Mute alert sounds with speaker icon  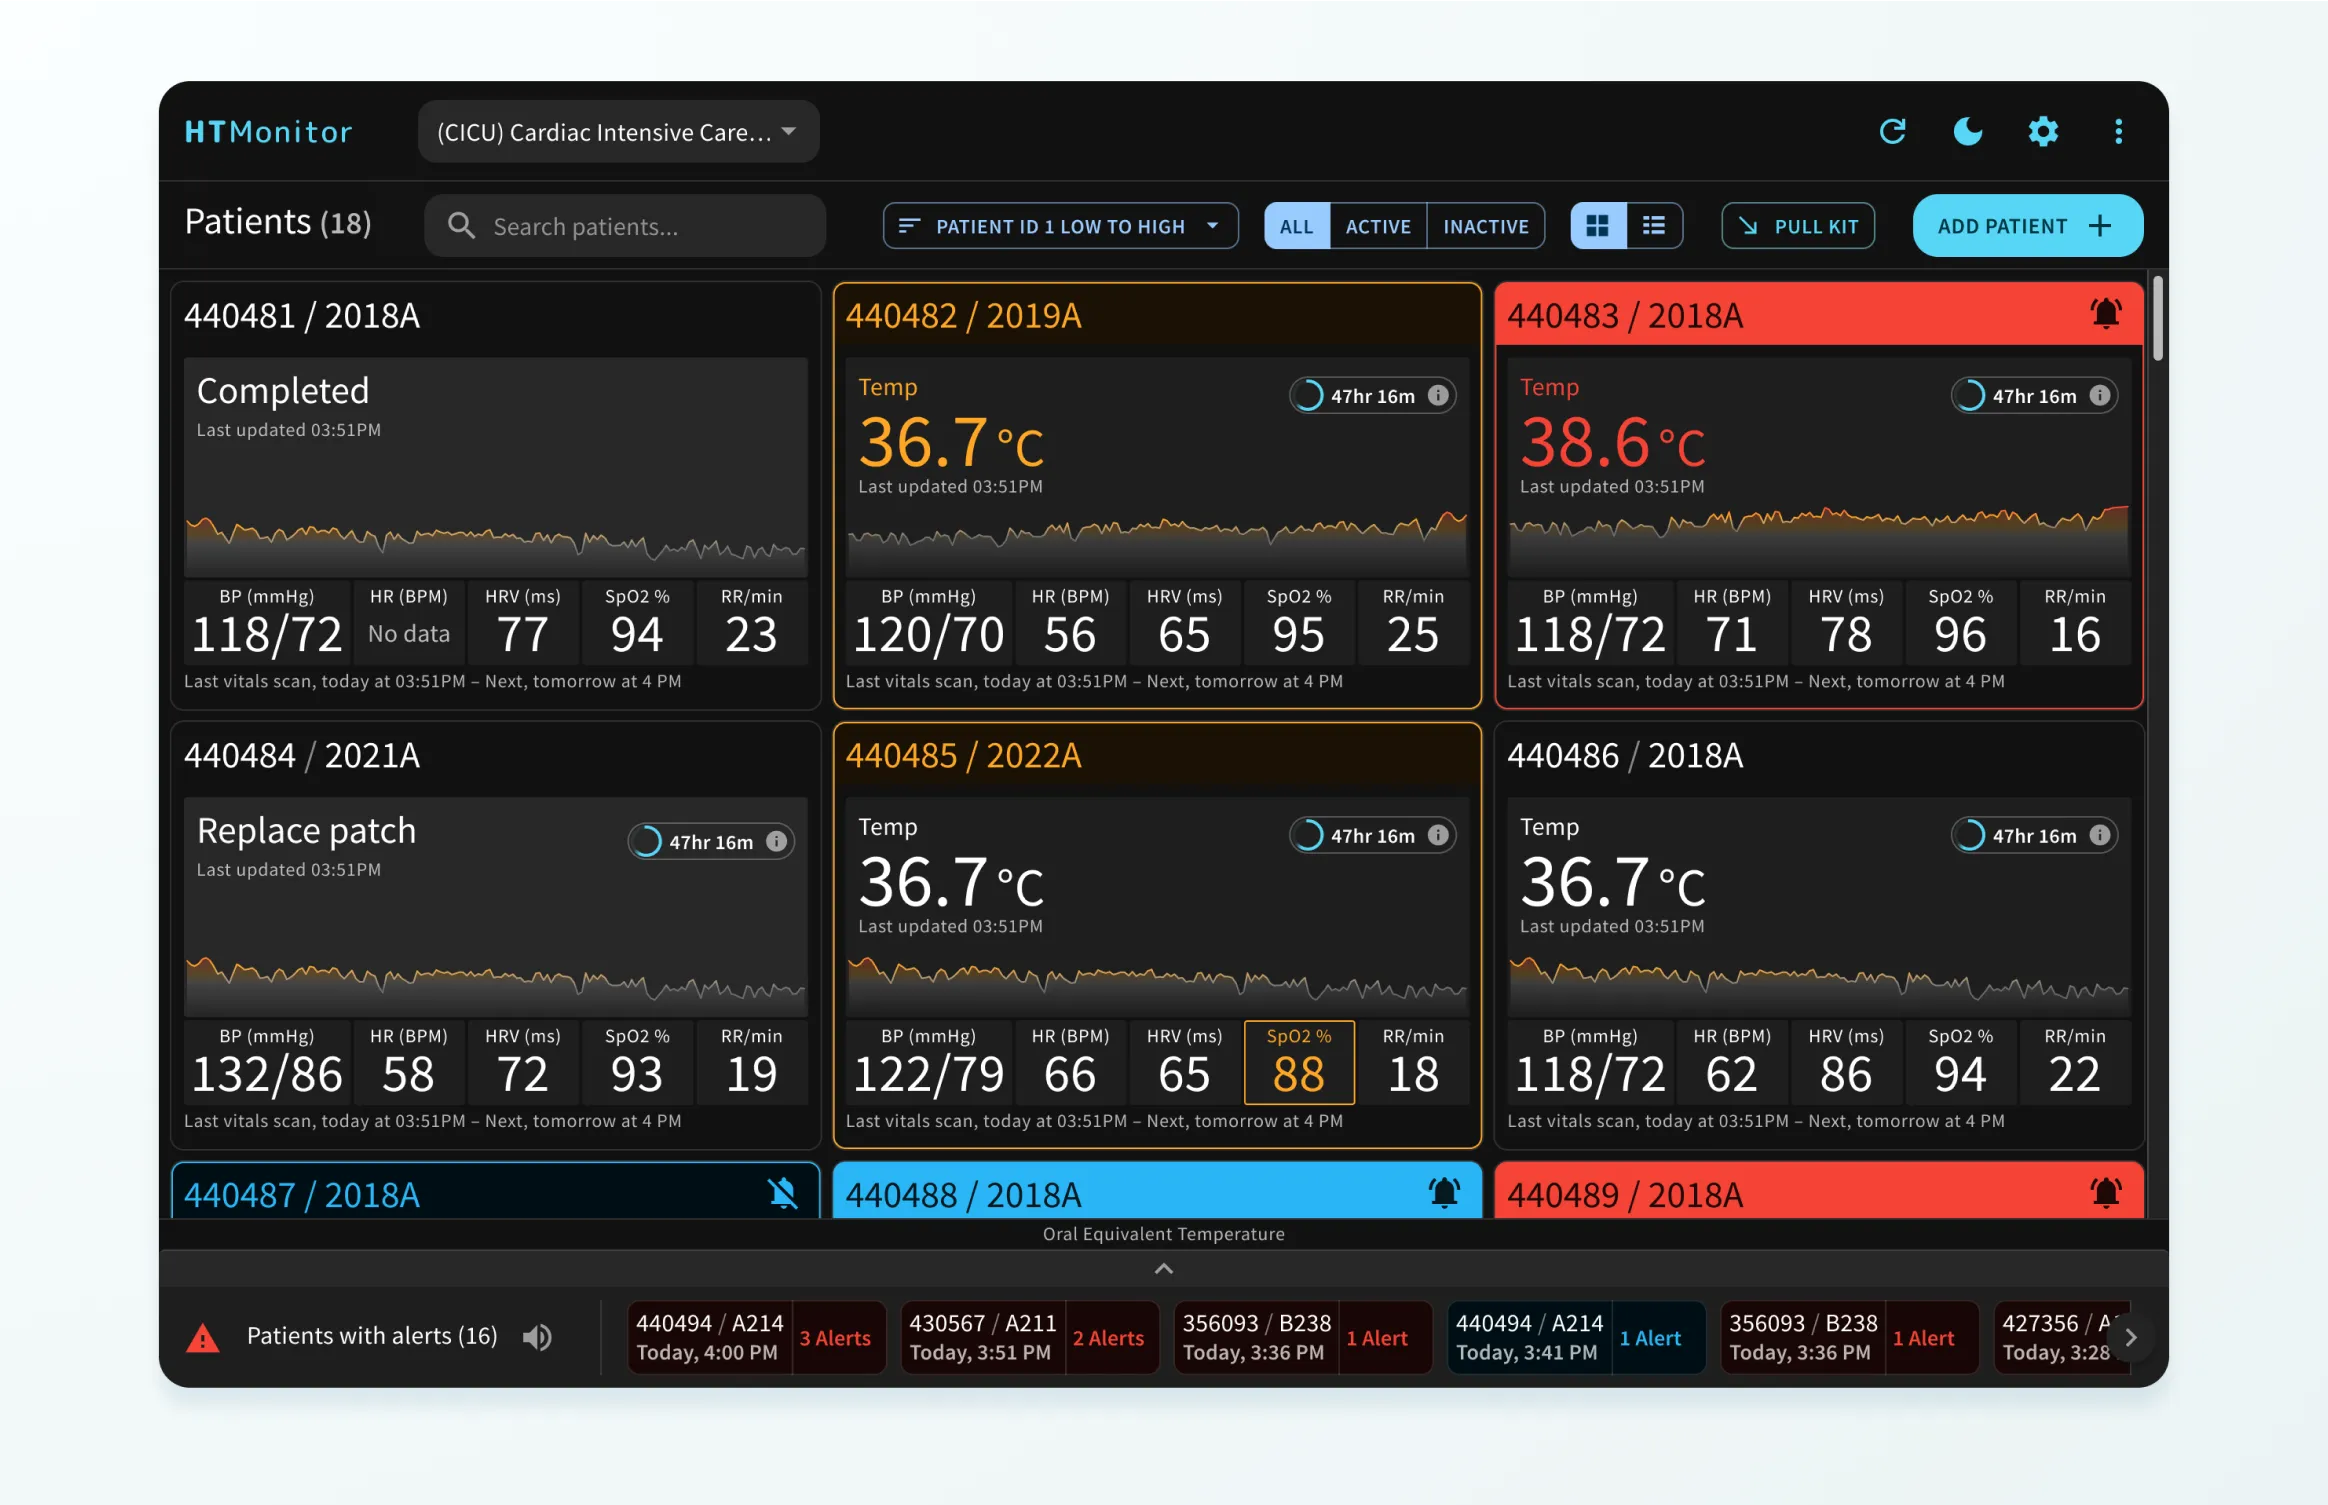click(x=537, y=1337)
